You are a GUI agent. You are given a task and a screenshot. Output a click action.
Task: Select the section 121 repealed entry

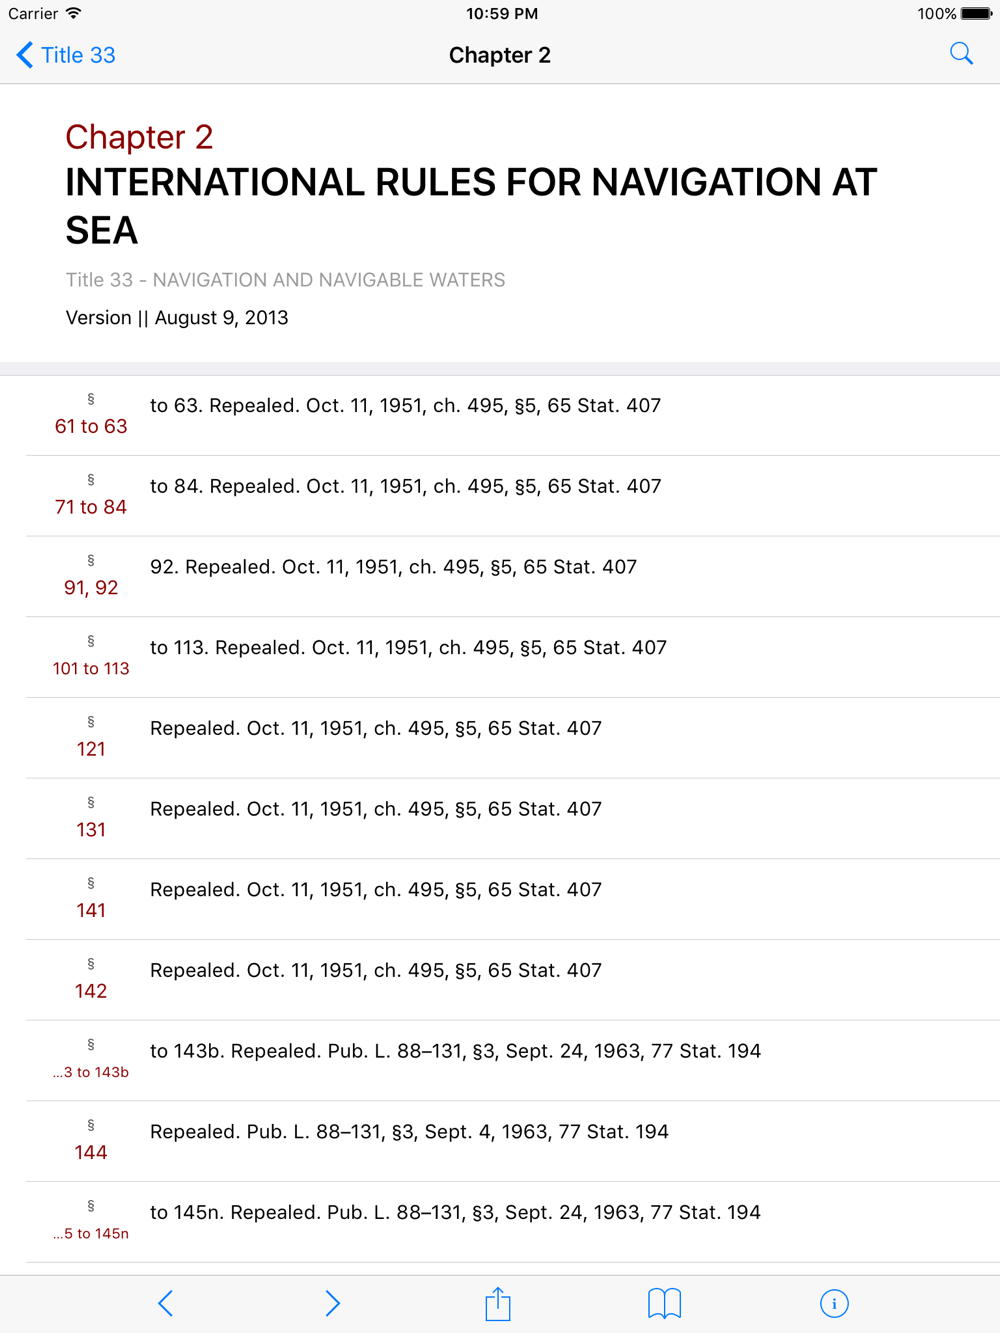pos(513,739)
